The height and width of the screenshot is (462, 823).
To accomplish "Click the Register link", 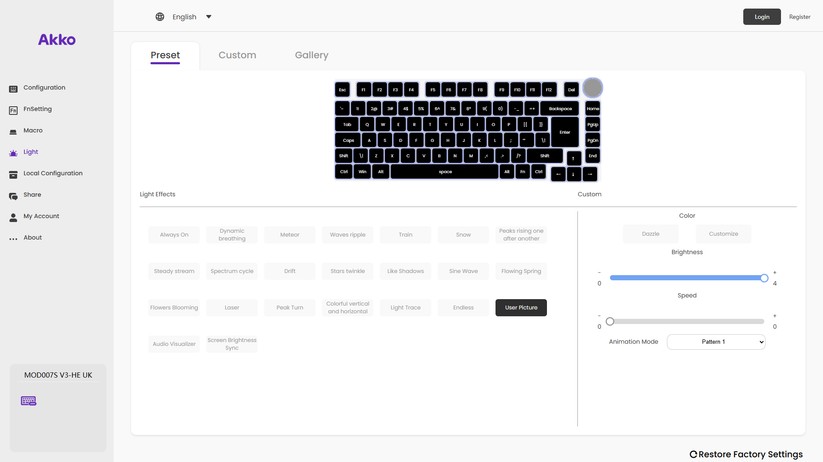I will [799, 17].
